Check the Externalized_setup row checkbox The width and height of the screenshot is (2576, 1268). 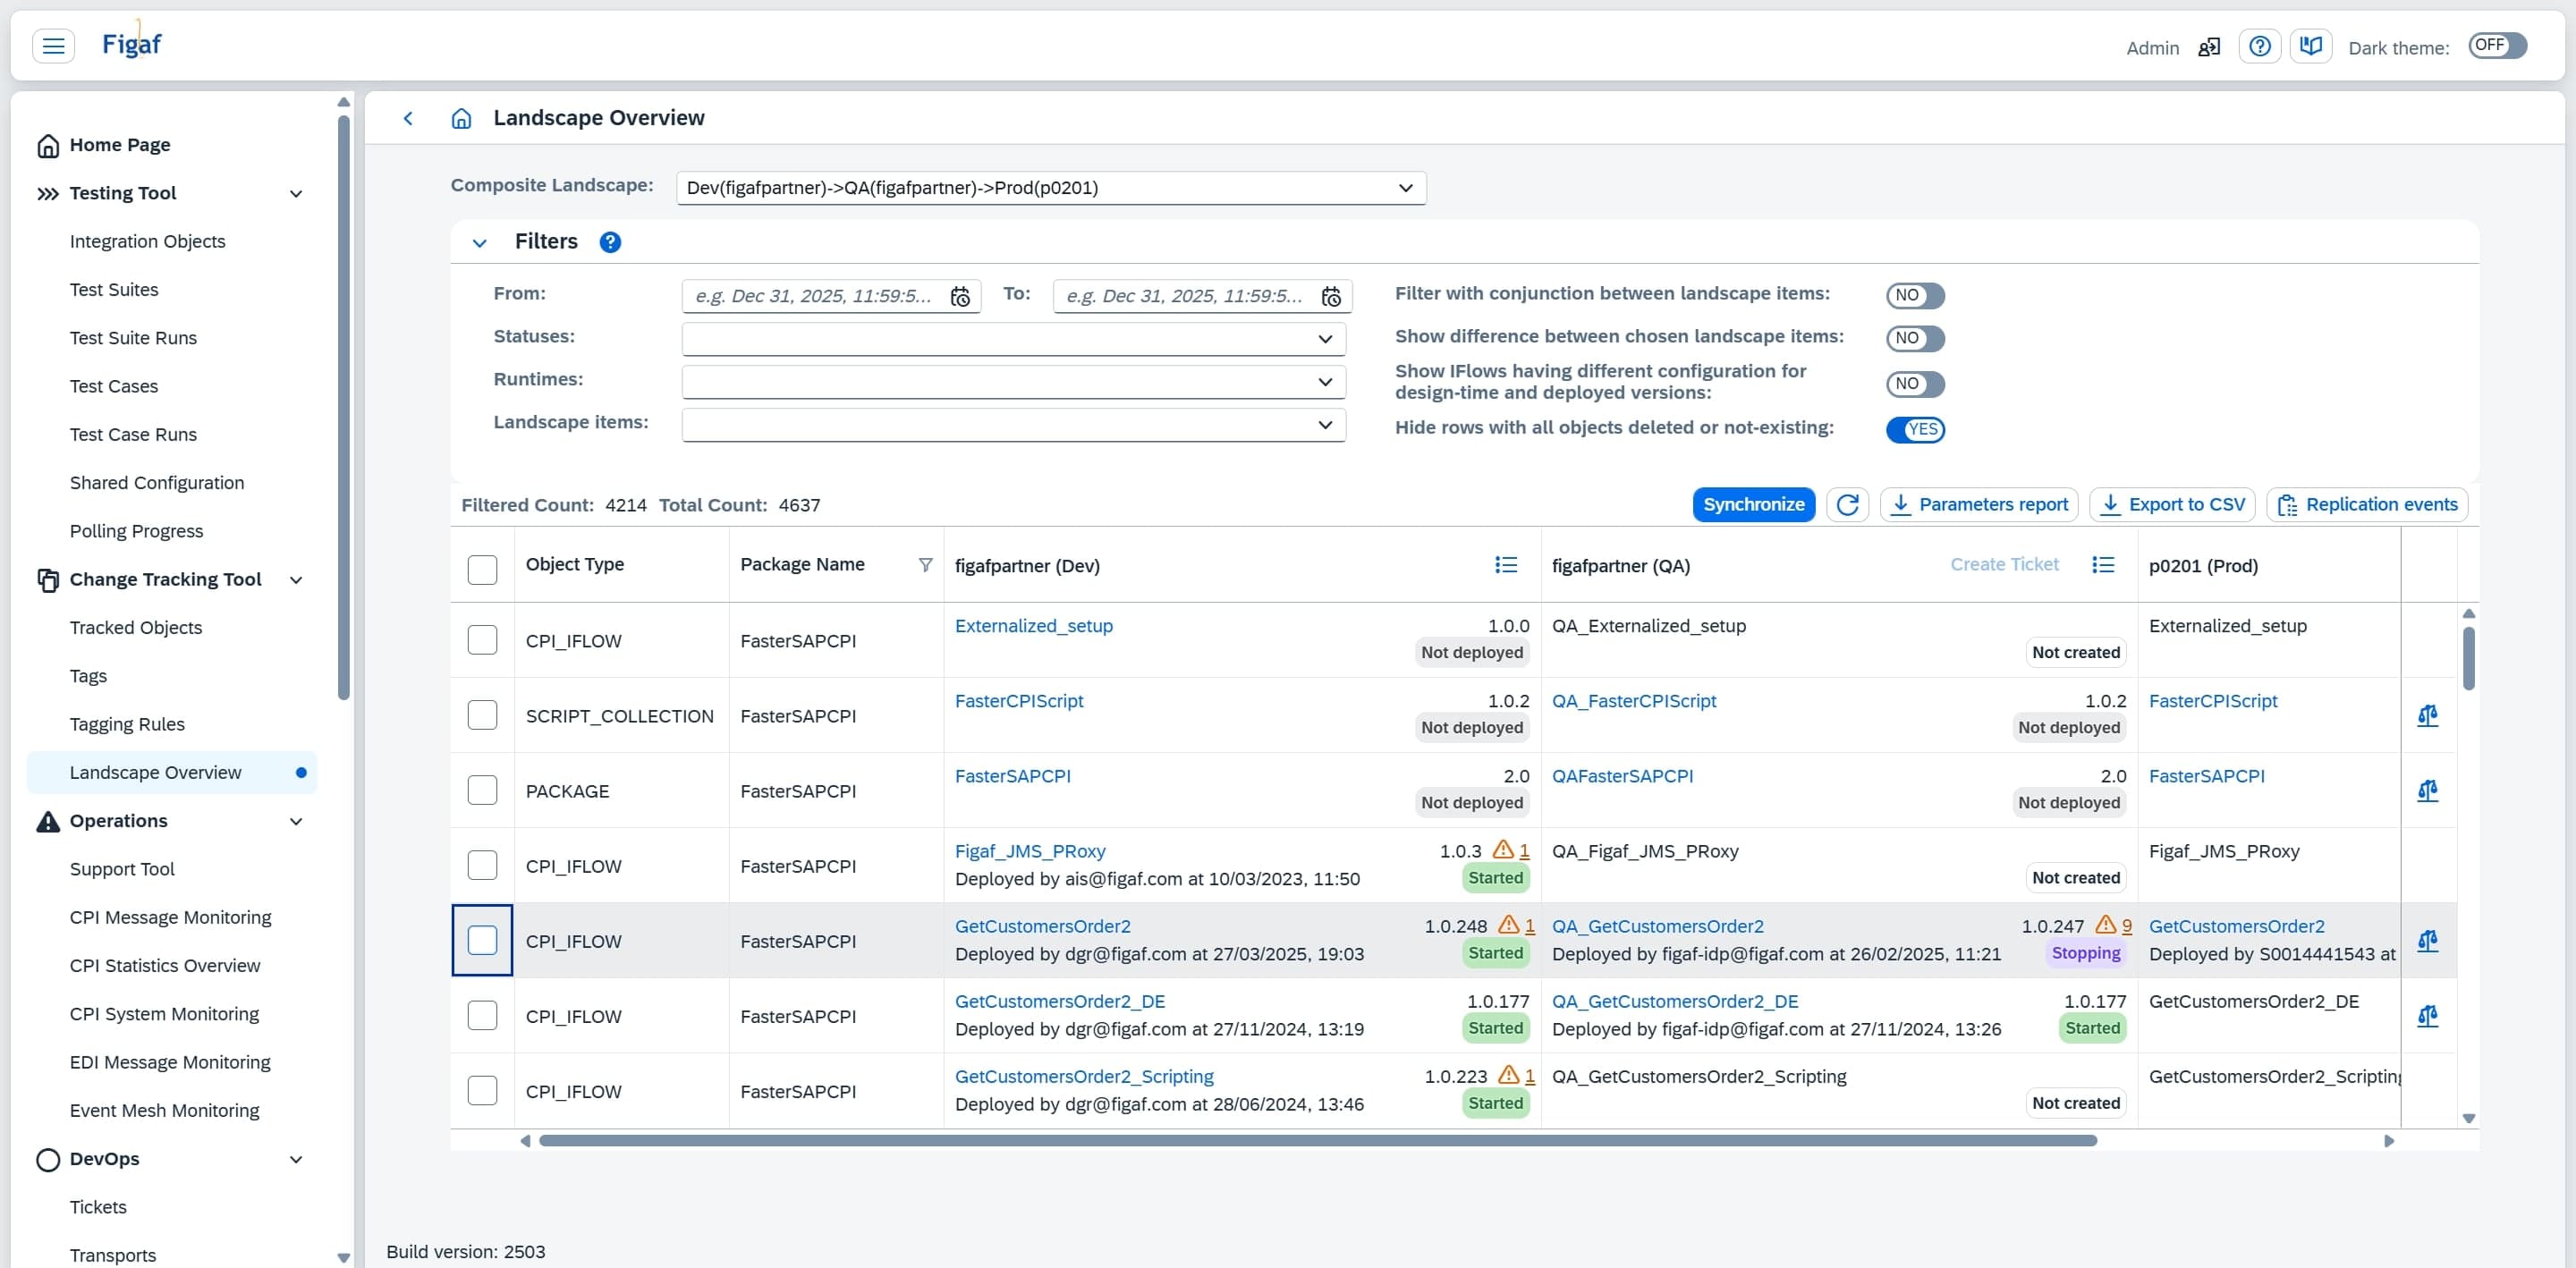tap(482, 640)
